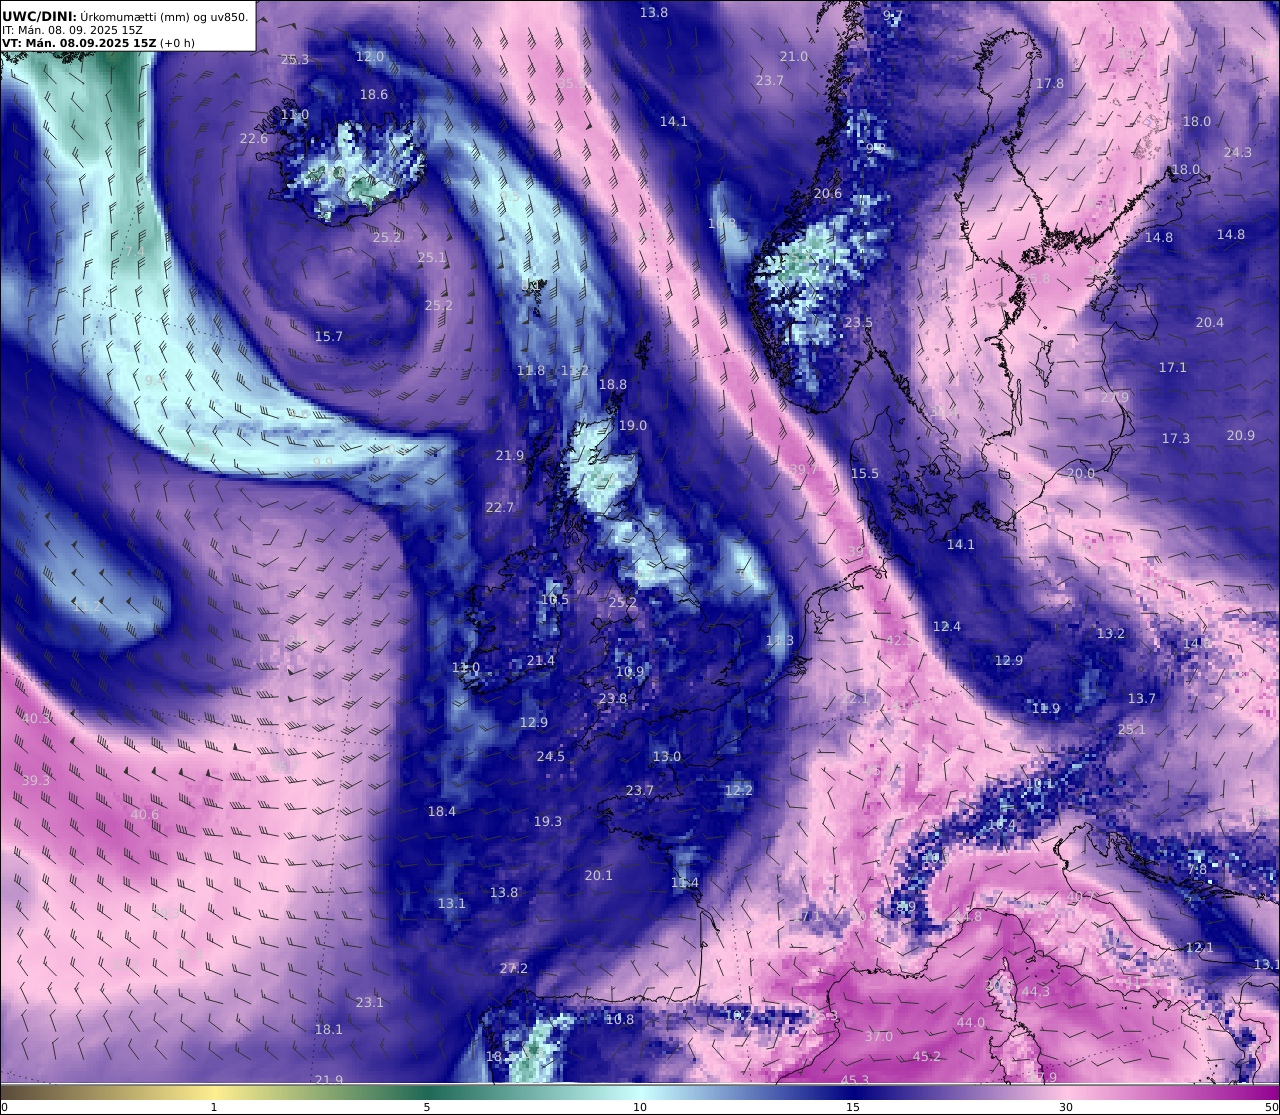Click the 21.4 value over Ireland
1280x1115 pixels.
pos(541,661)
